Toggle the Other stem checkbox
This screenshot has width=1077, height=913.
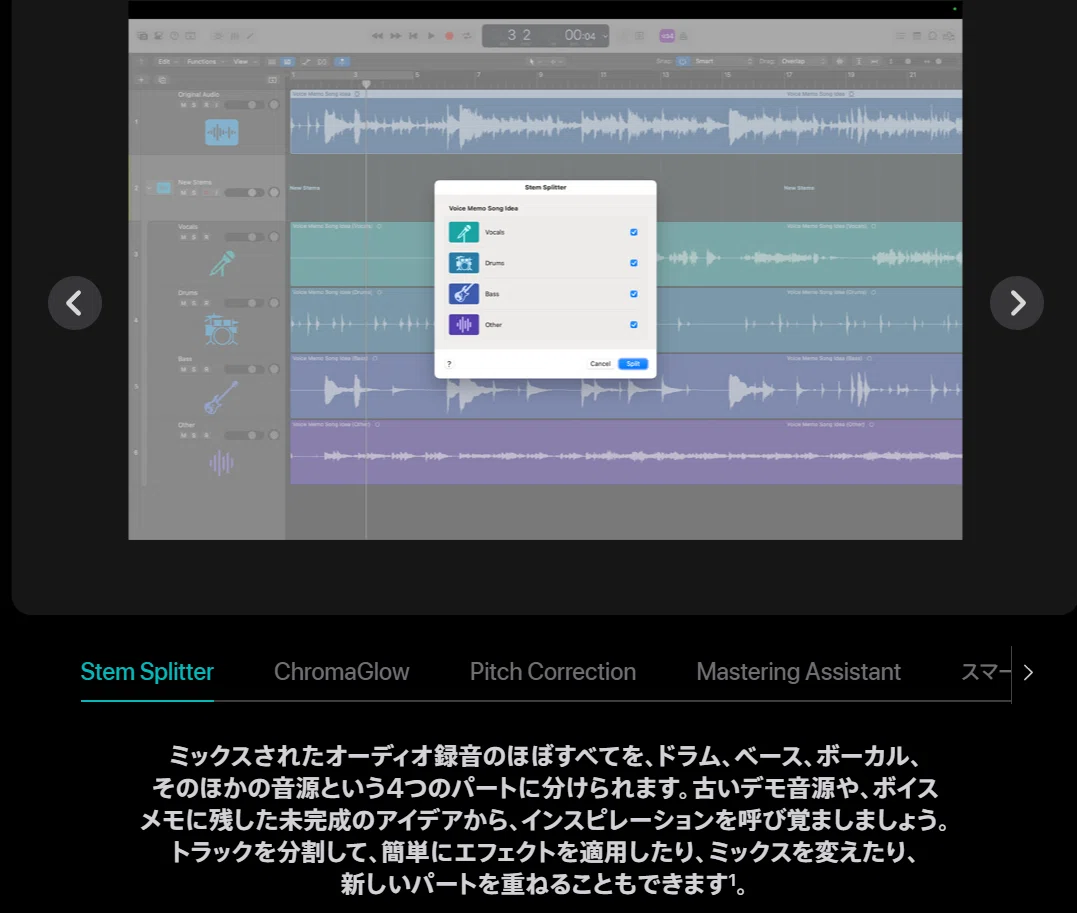pos(634,325)
